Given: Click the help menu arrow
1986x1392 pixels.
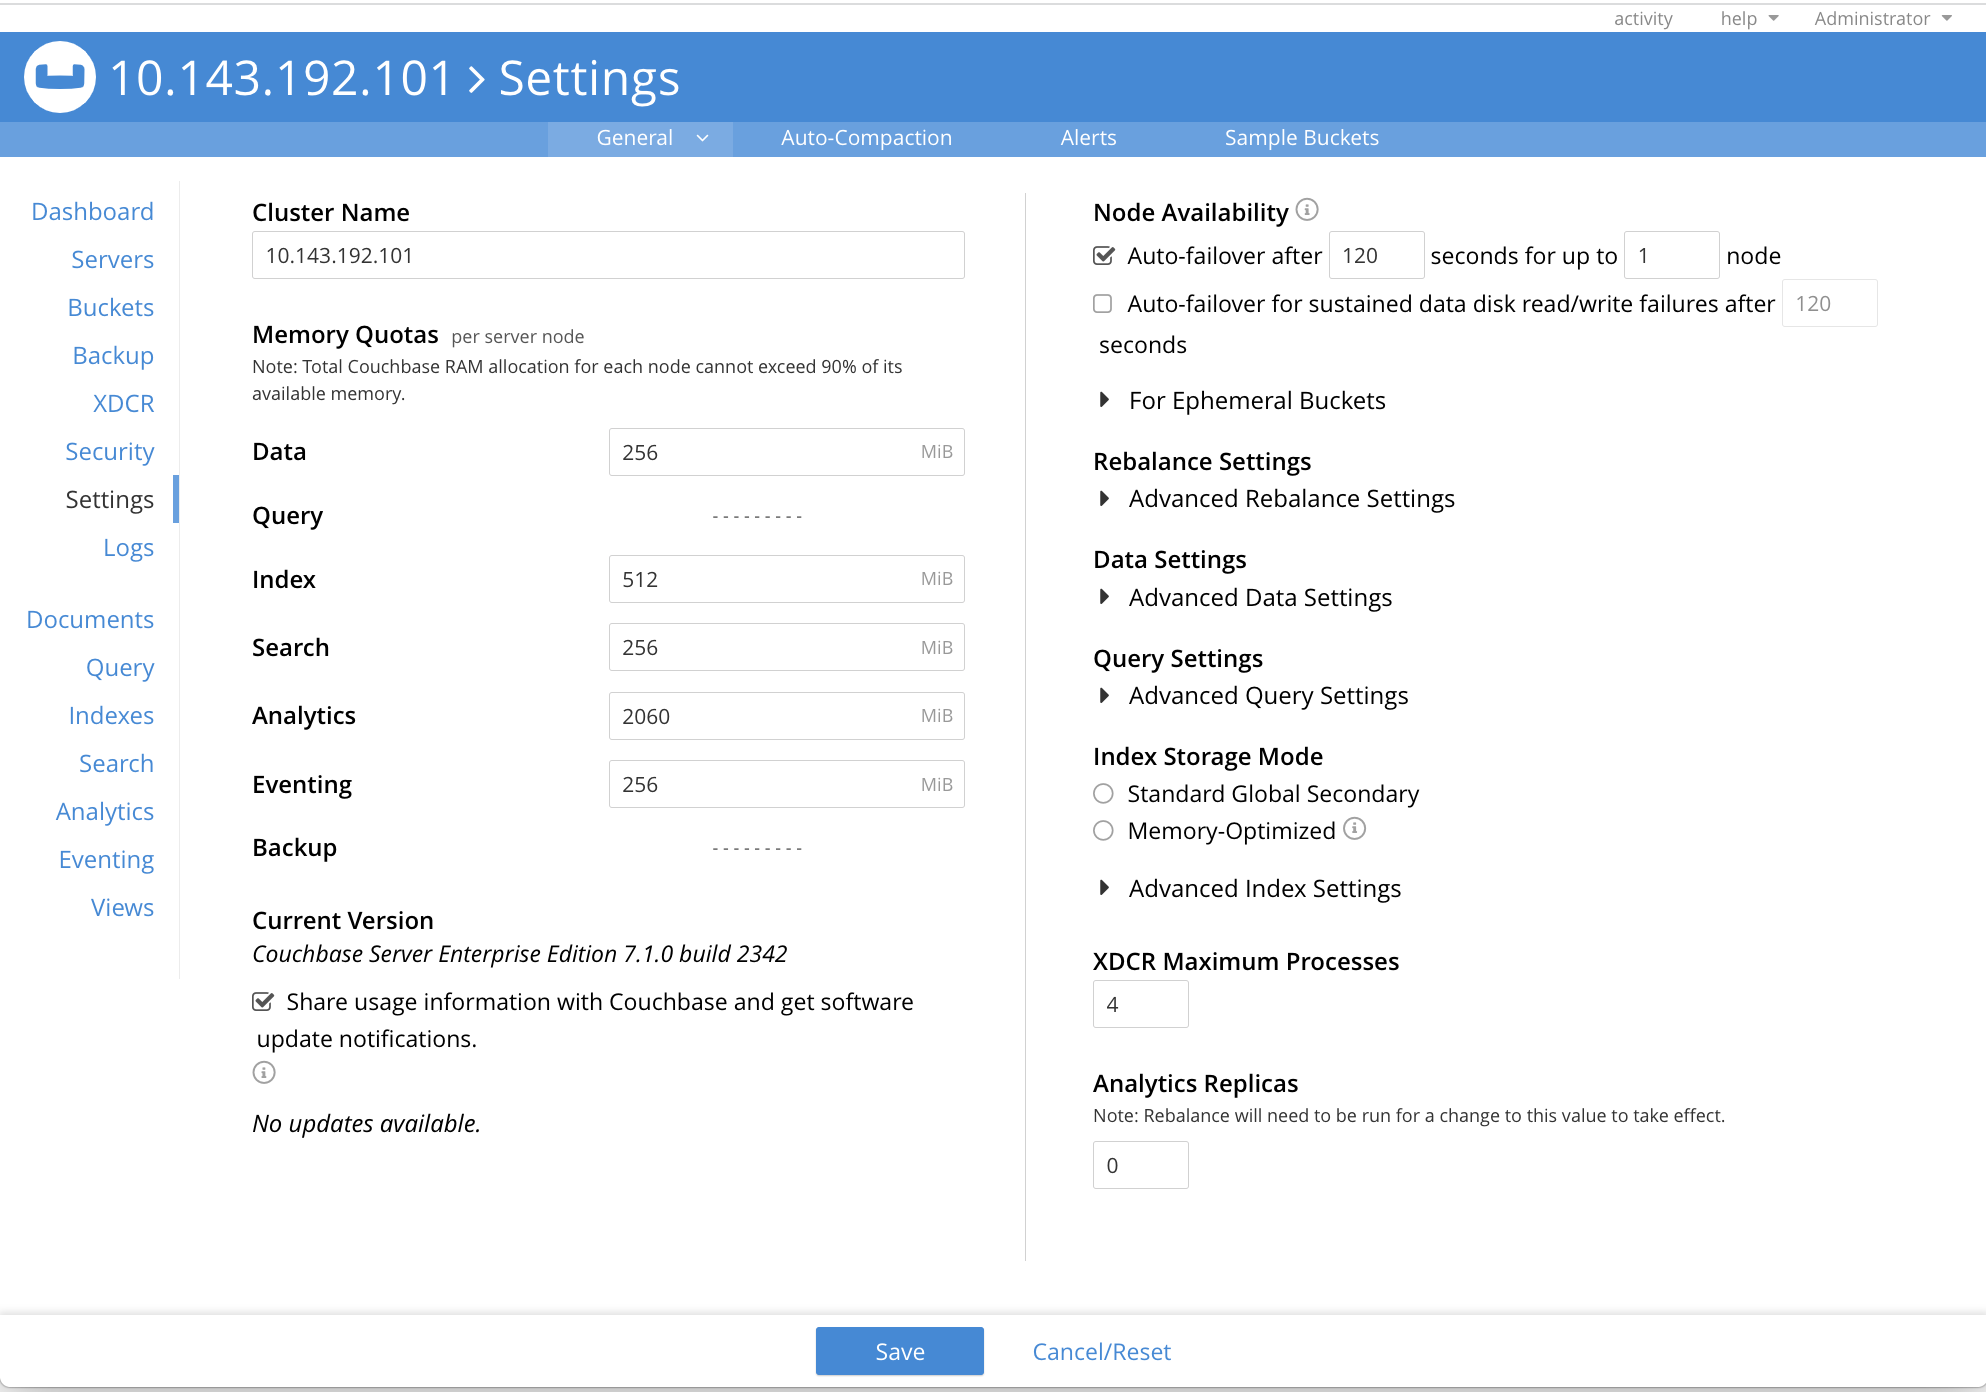Looking at the screenshot, I should [1774, 18].
